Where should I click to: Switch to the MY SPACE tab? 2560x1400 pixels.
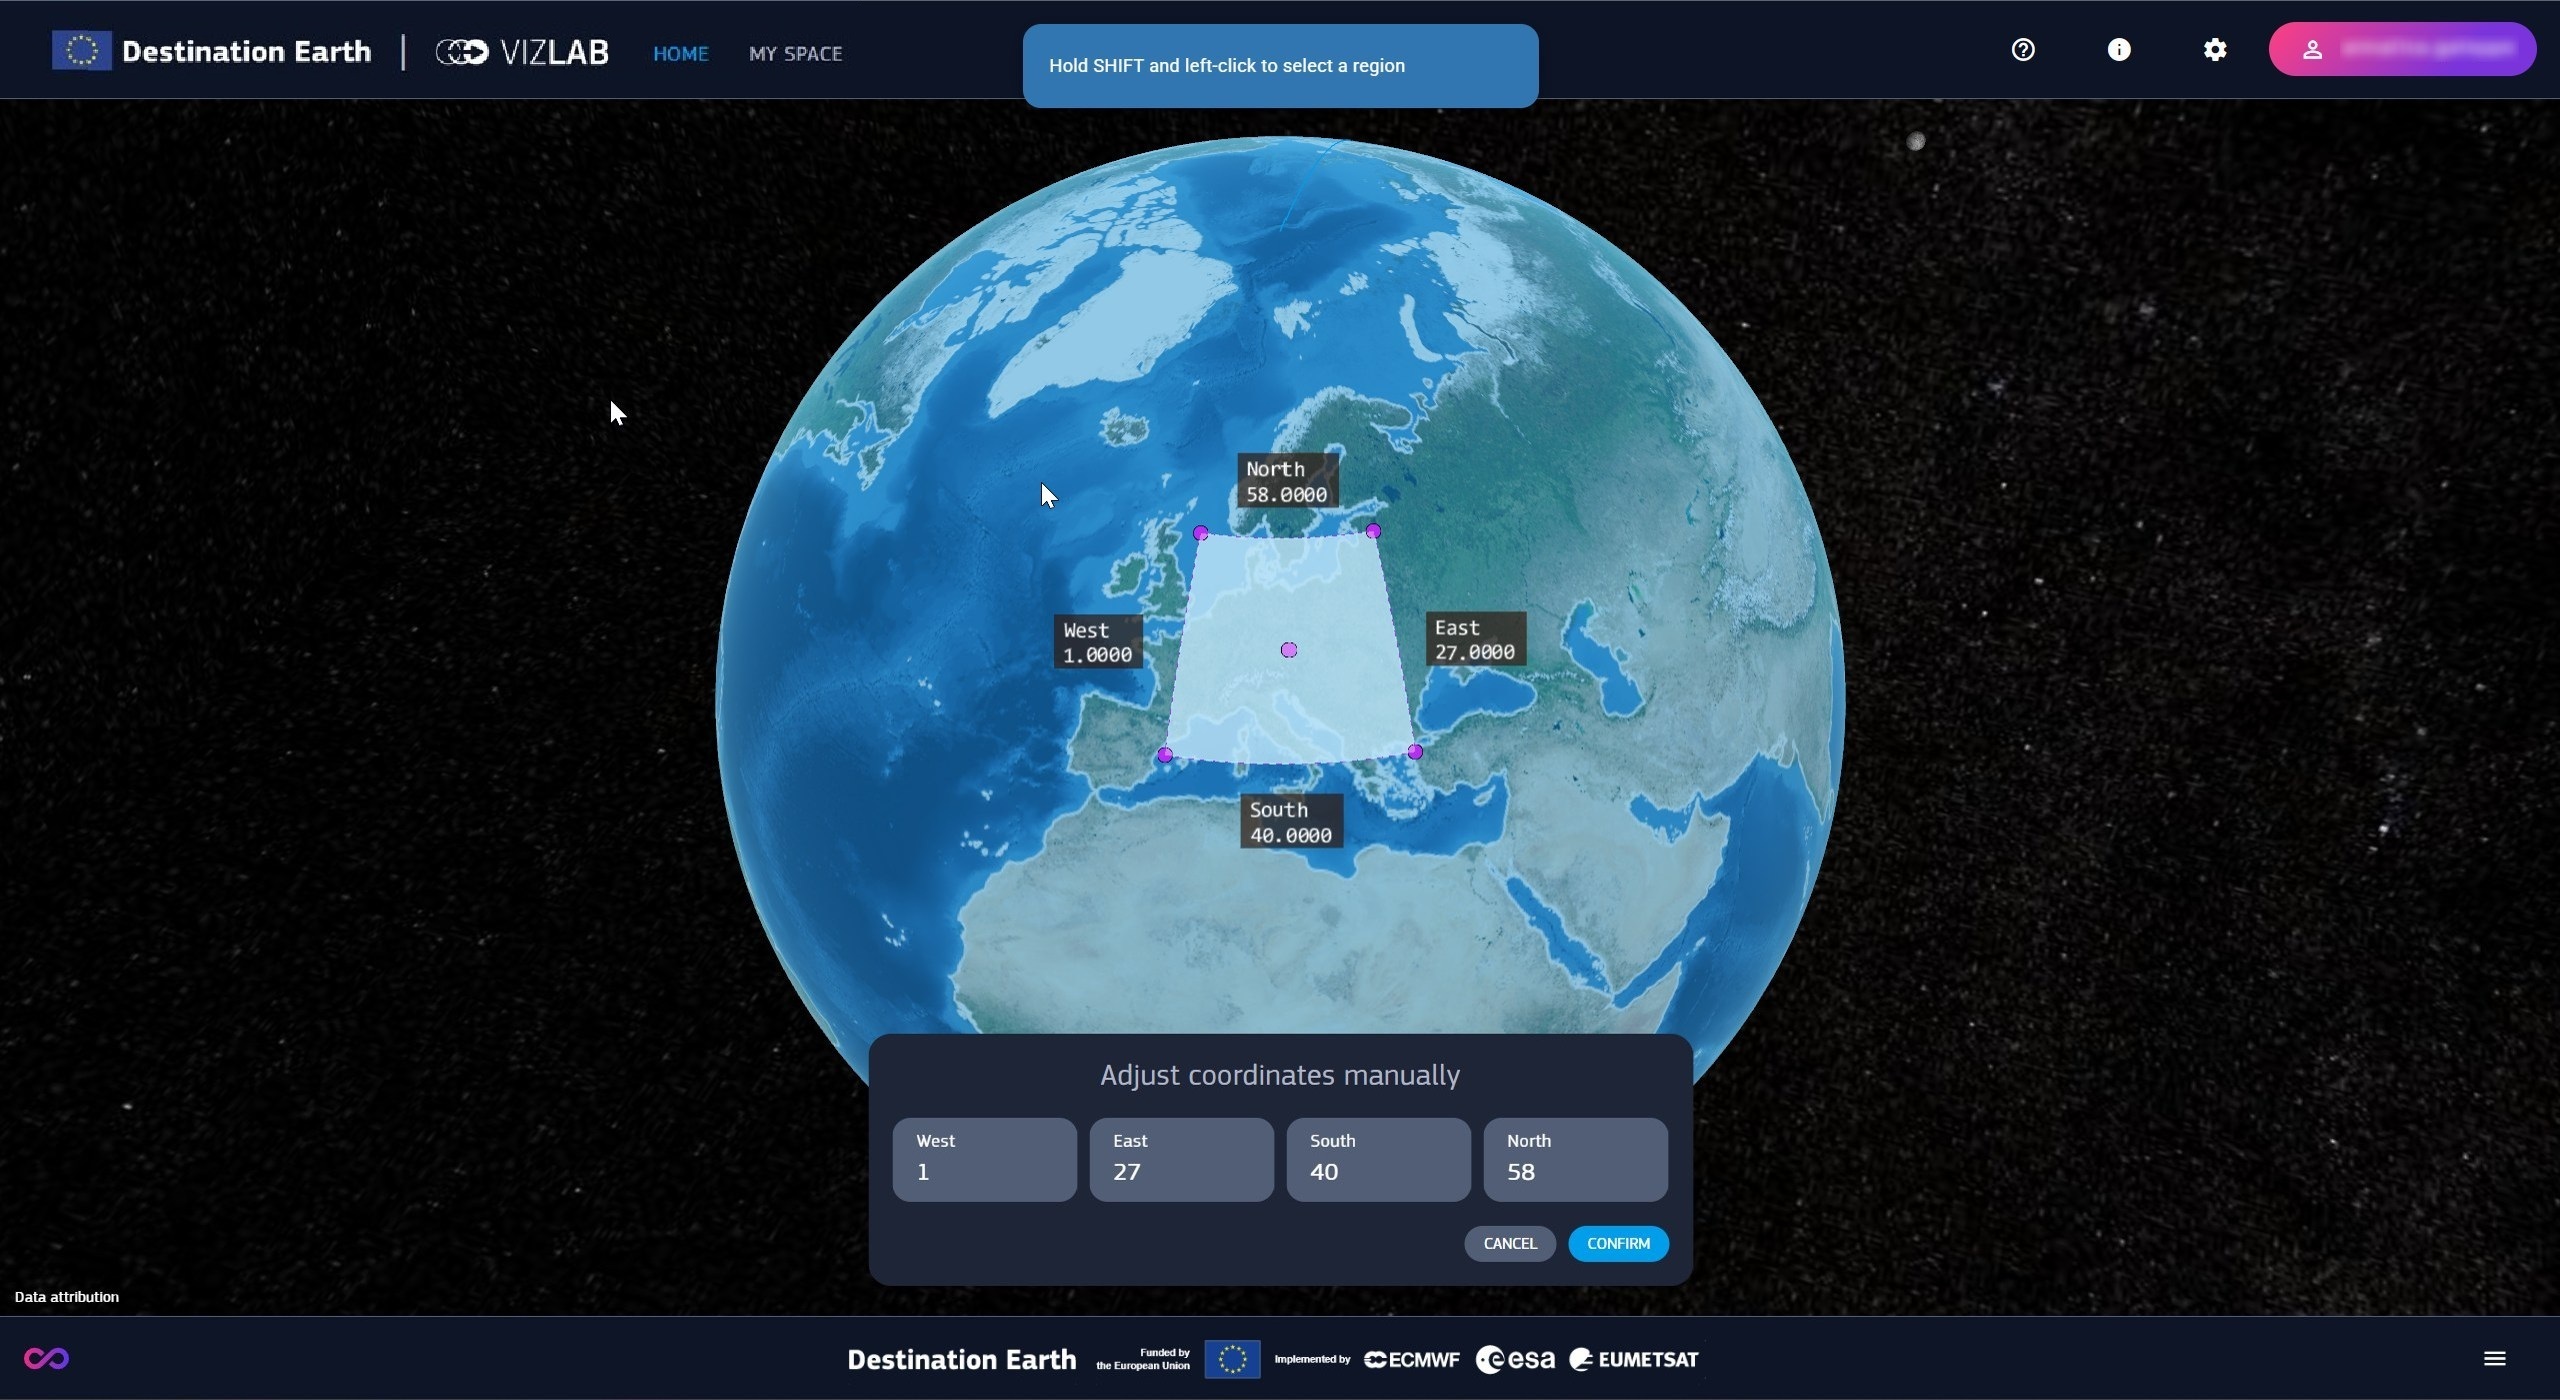coord(795,54)
